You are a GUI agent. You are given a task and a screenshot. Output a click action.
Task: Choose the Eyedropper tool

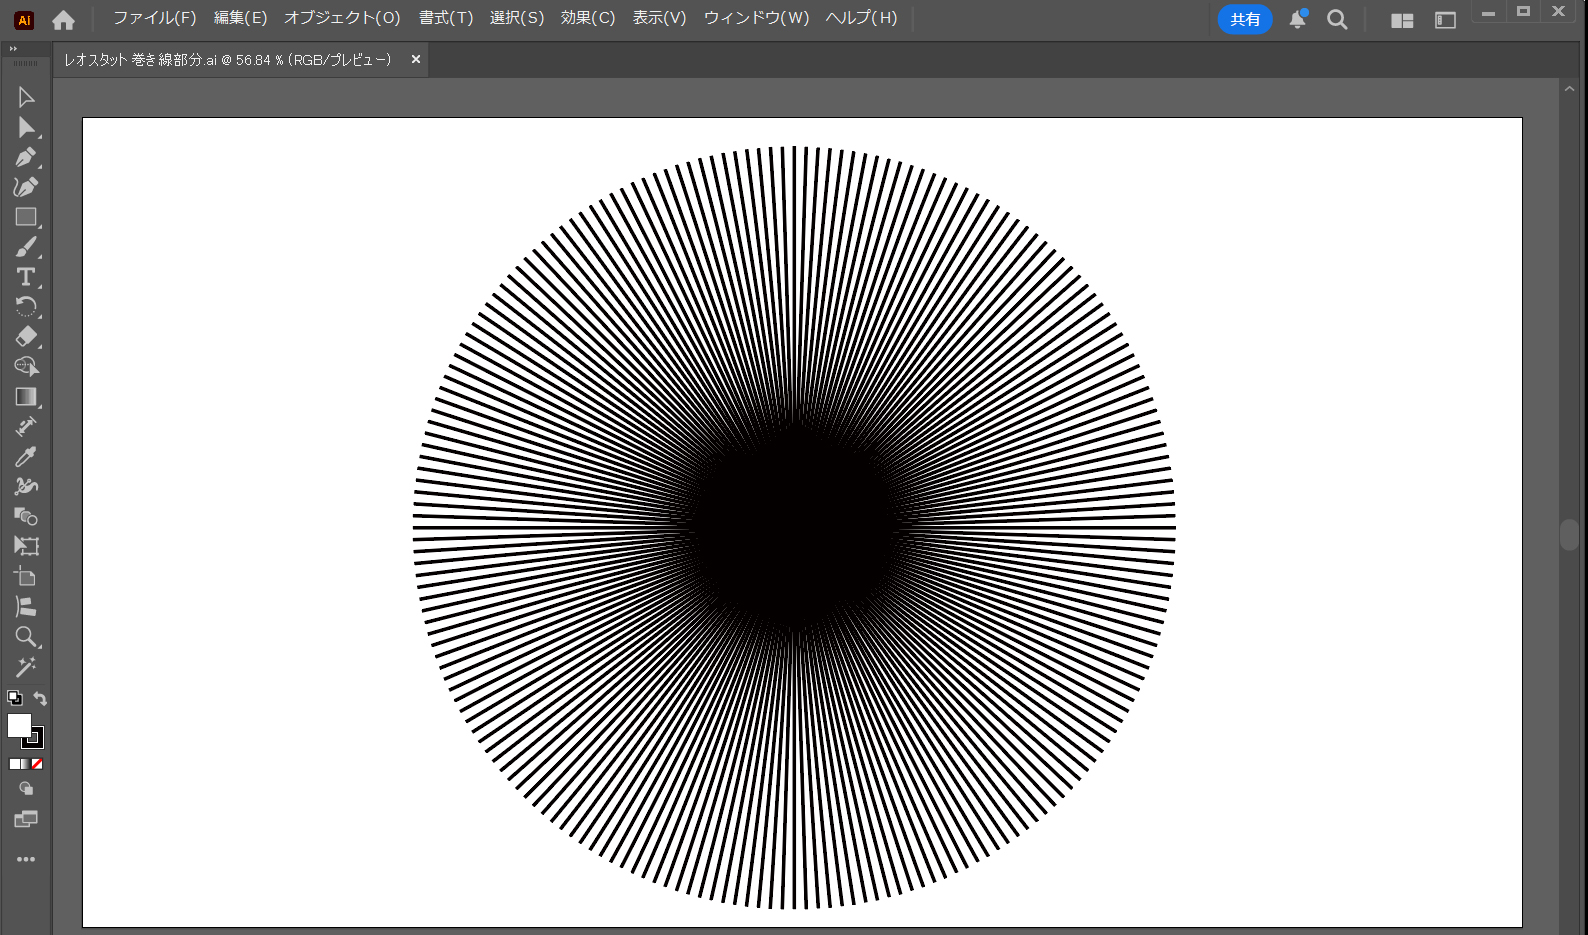click(26, 457)
